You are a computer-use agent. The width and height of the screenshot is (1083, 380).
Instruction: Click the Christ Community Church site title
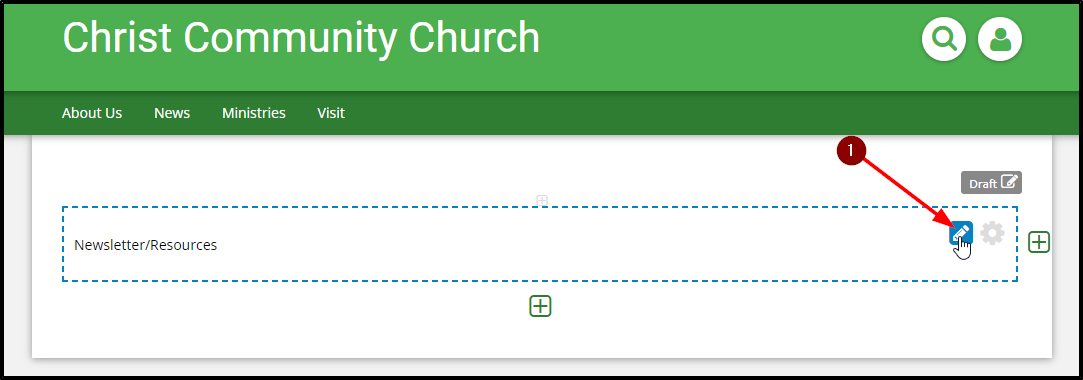coord(301,37)
